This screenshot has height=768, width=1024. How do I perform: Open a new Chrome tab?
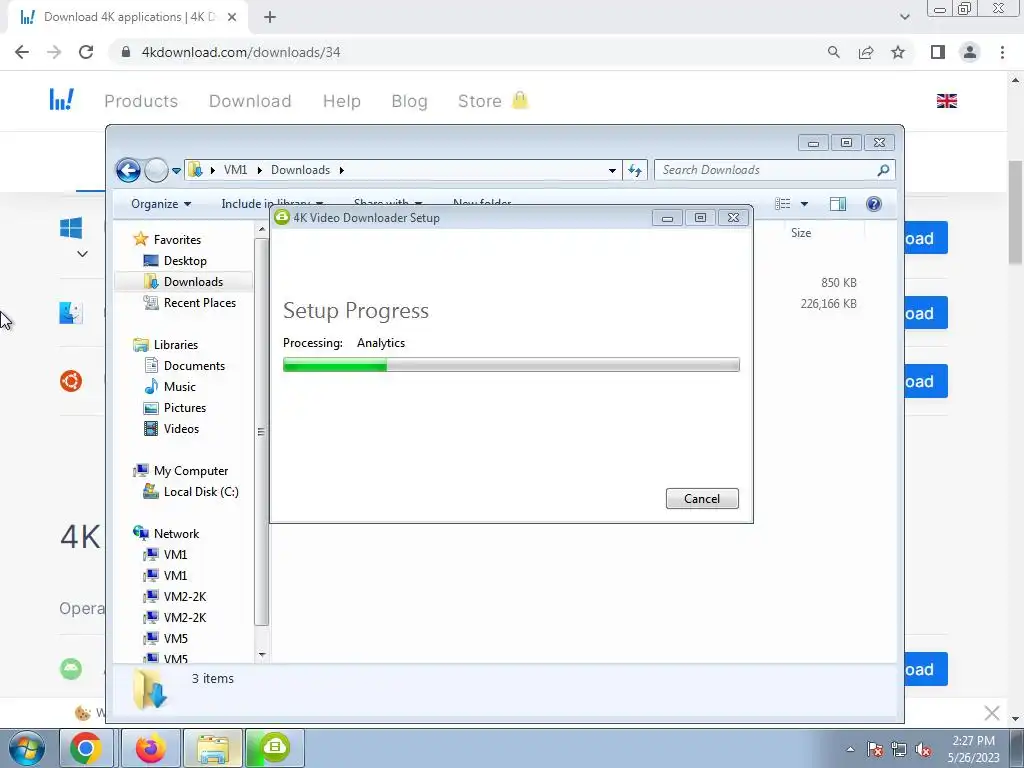coord(270,17)
